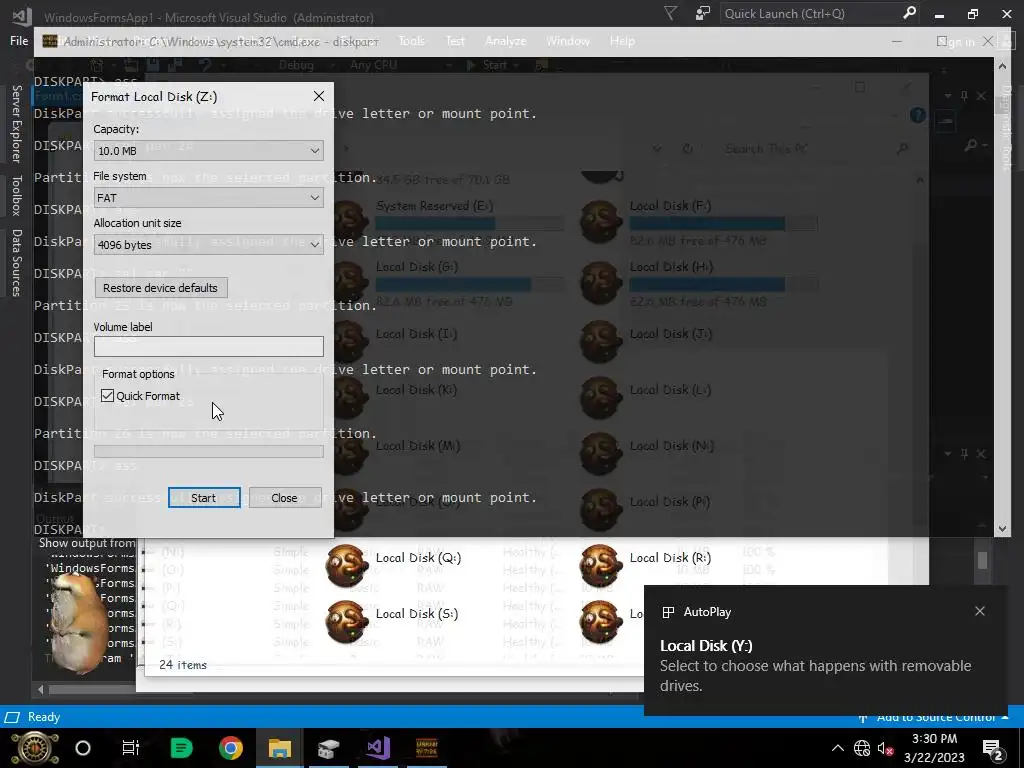
Task: Close the Format Local Disk (Z:) dialog
Action: [319, 96]
